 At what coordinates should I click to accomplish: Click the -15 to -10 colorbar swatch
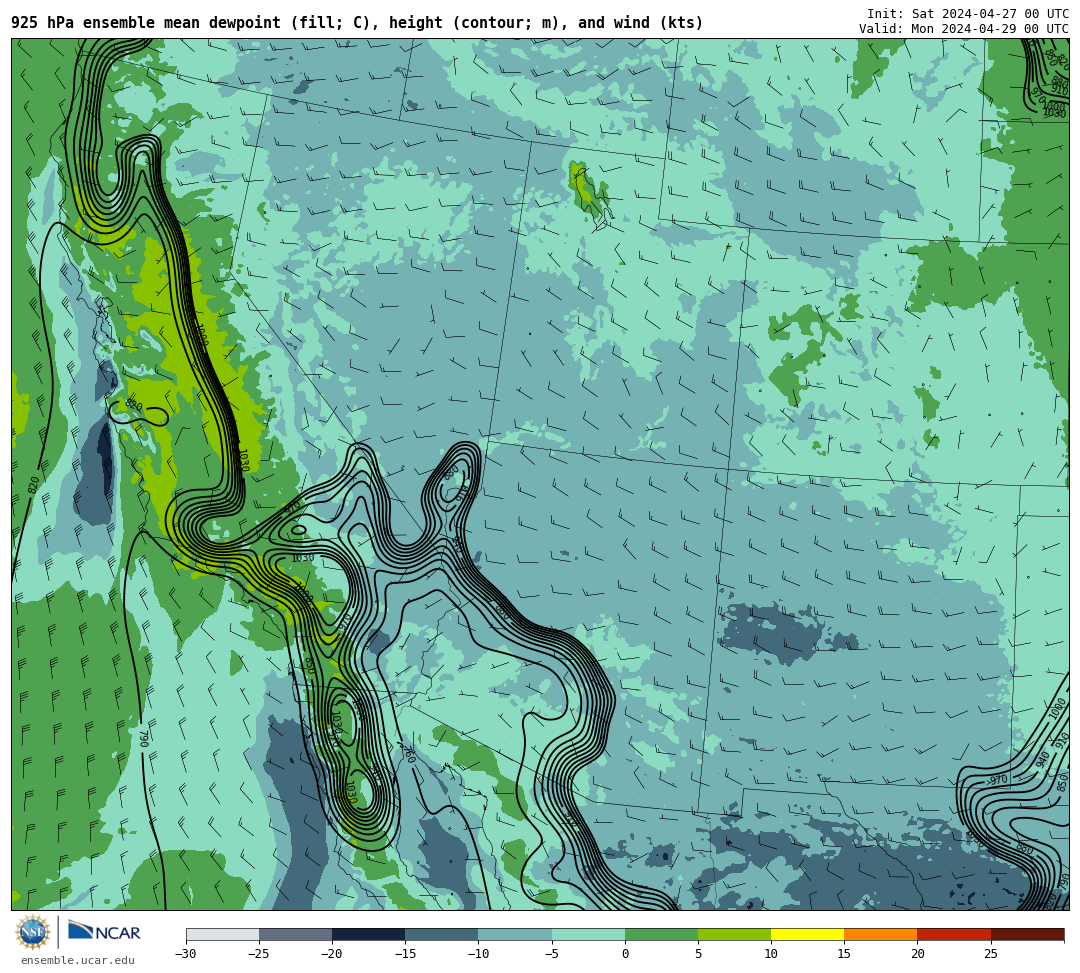click(x=442, y=934)
